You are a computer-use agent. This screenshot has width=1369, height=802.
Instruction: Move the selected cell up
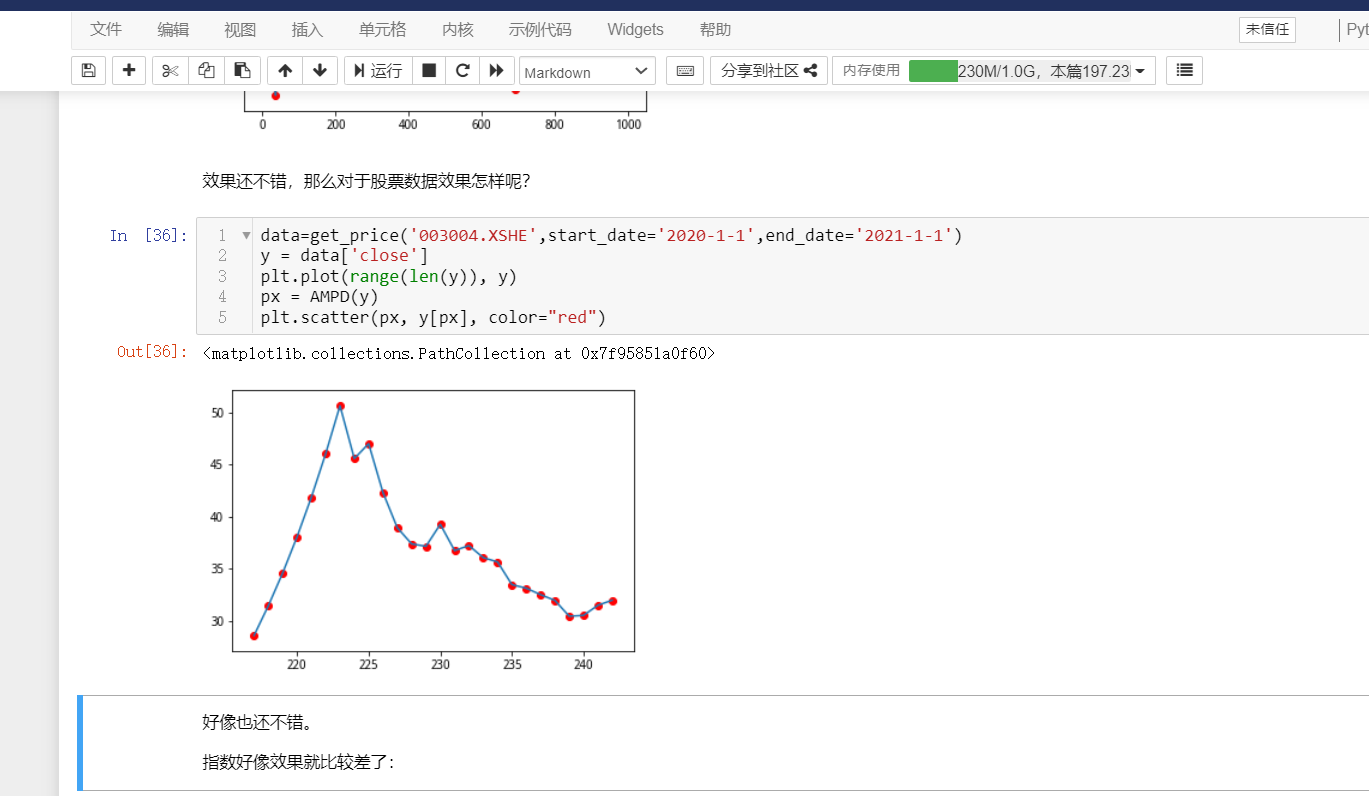285,70
